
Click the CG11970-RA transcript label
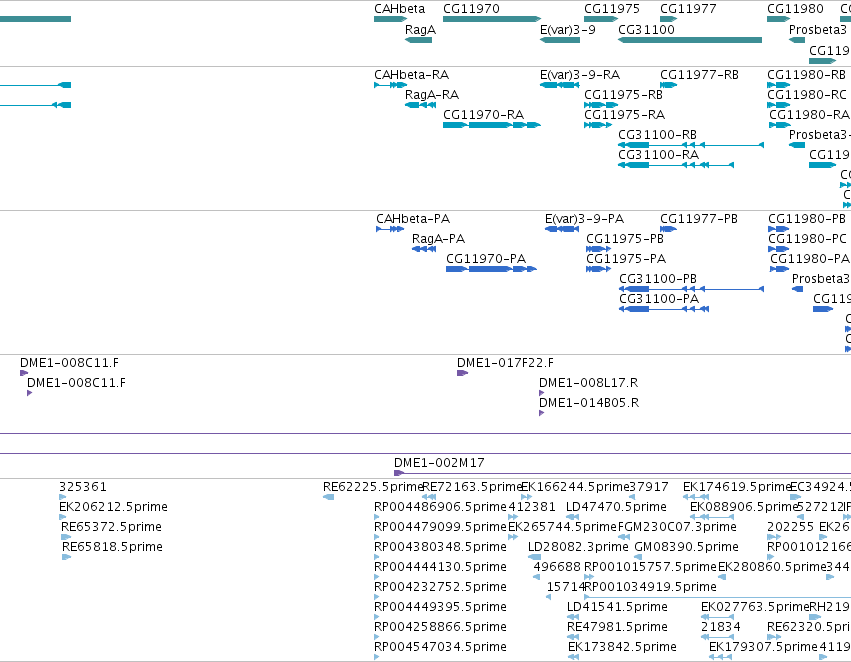tap(484, 115)
